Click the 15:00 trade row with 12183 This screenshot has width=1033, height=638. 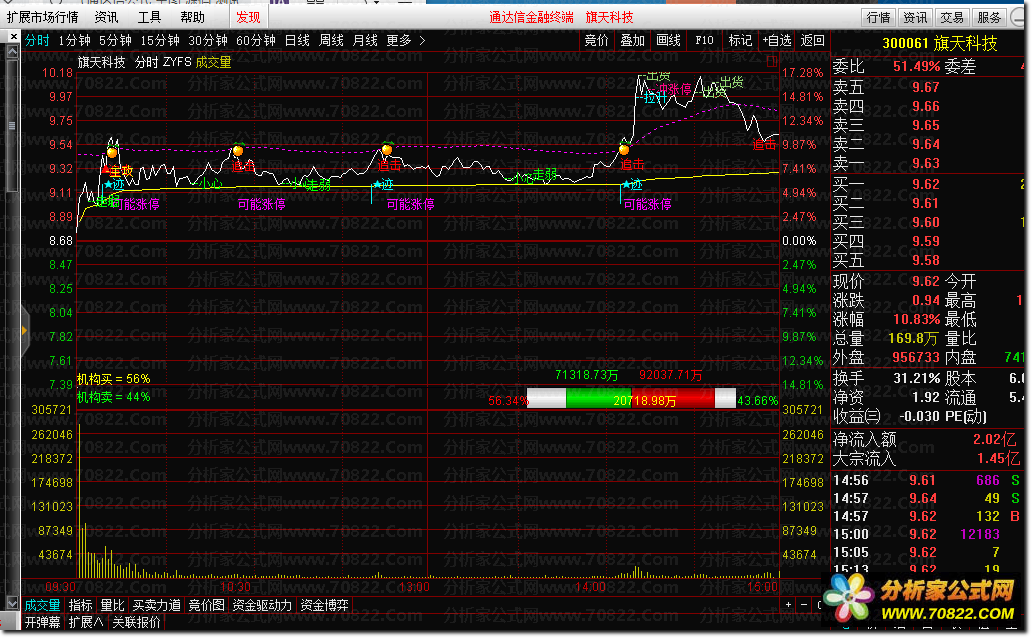(x=927, y=535)
